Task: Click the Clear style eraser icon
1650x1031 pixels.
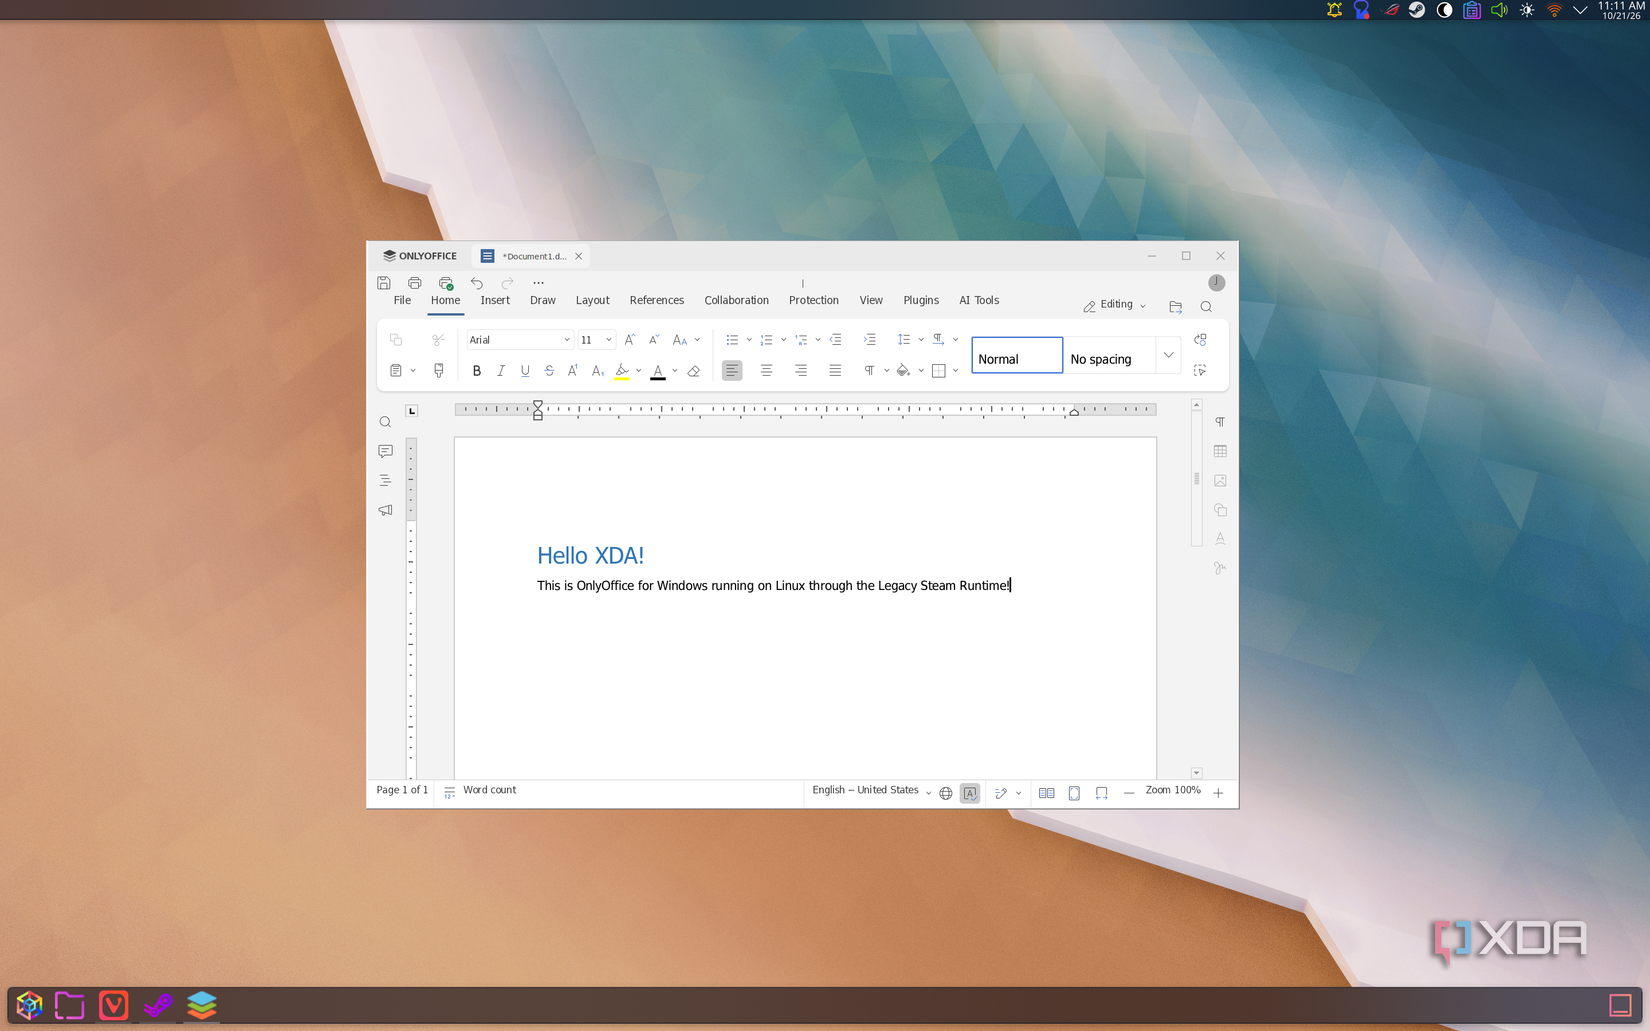Action: [x=694, y=371]
